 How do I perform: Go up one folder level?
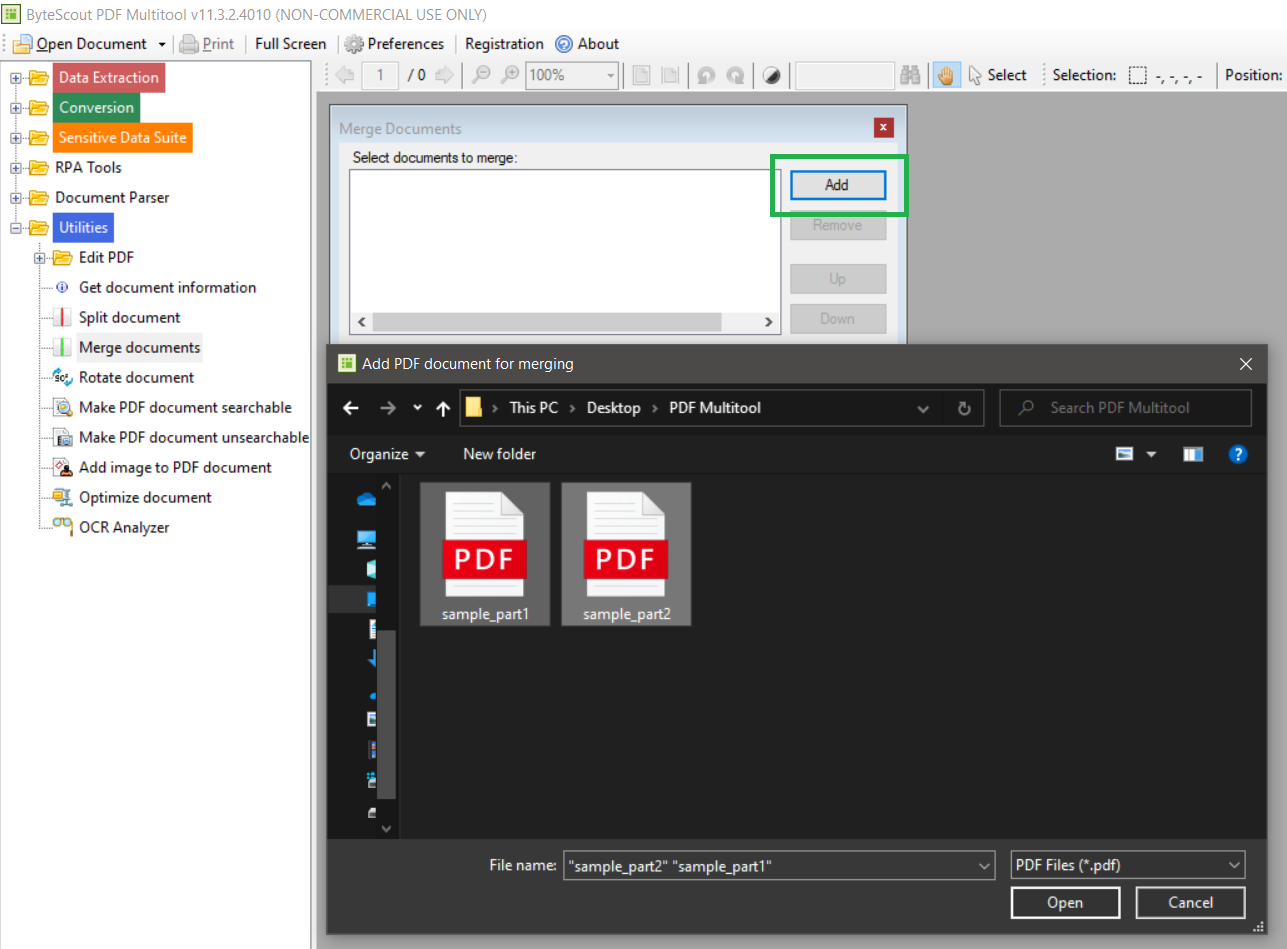pyautogui.click(x=443, y=408)
